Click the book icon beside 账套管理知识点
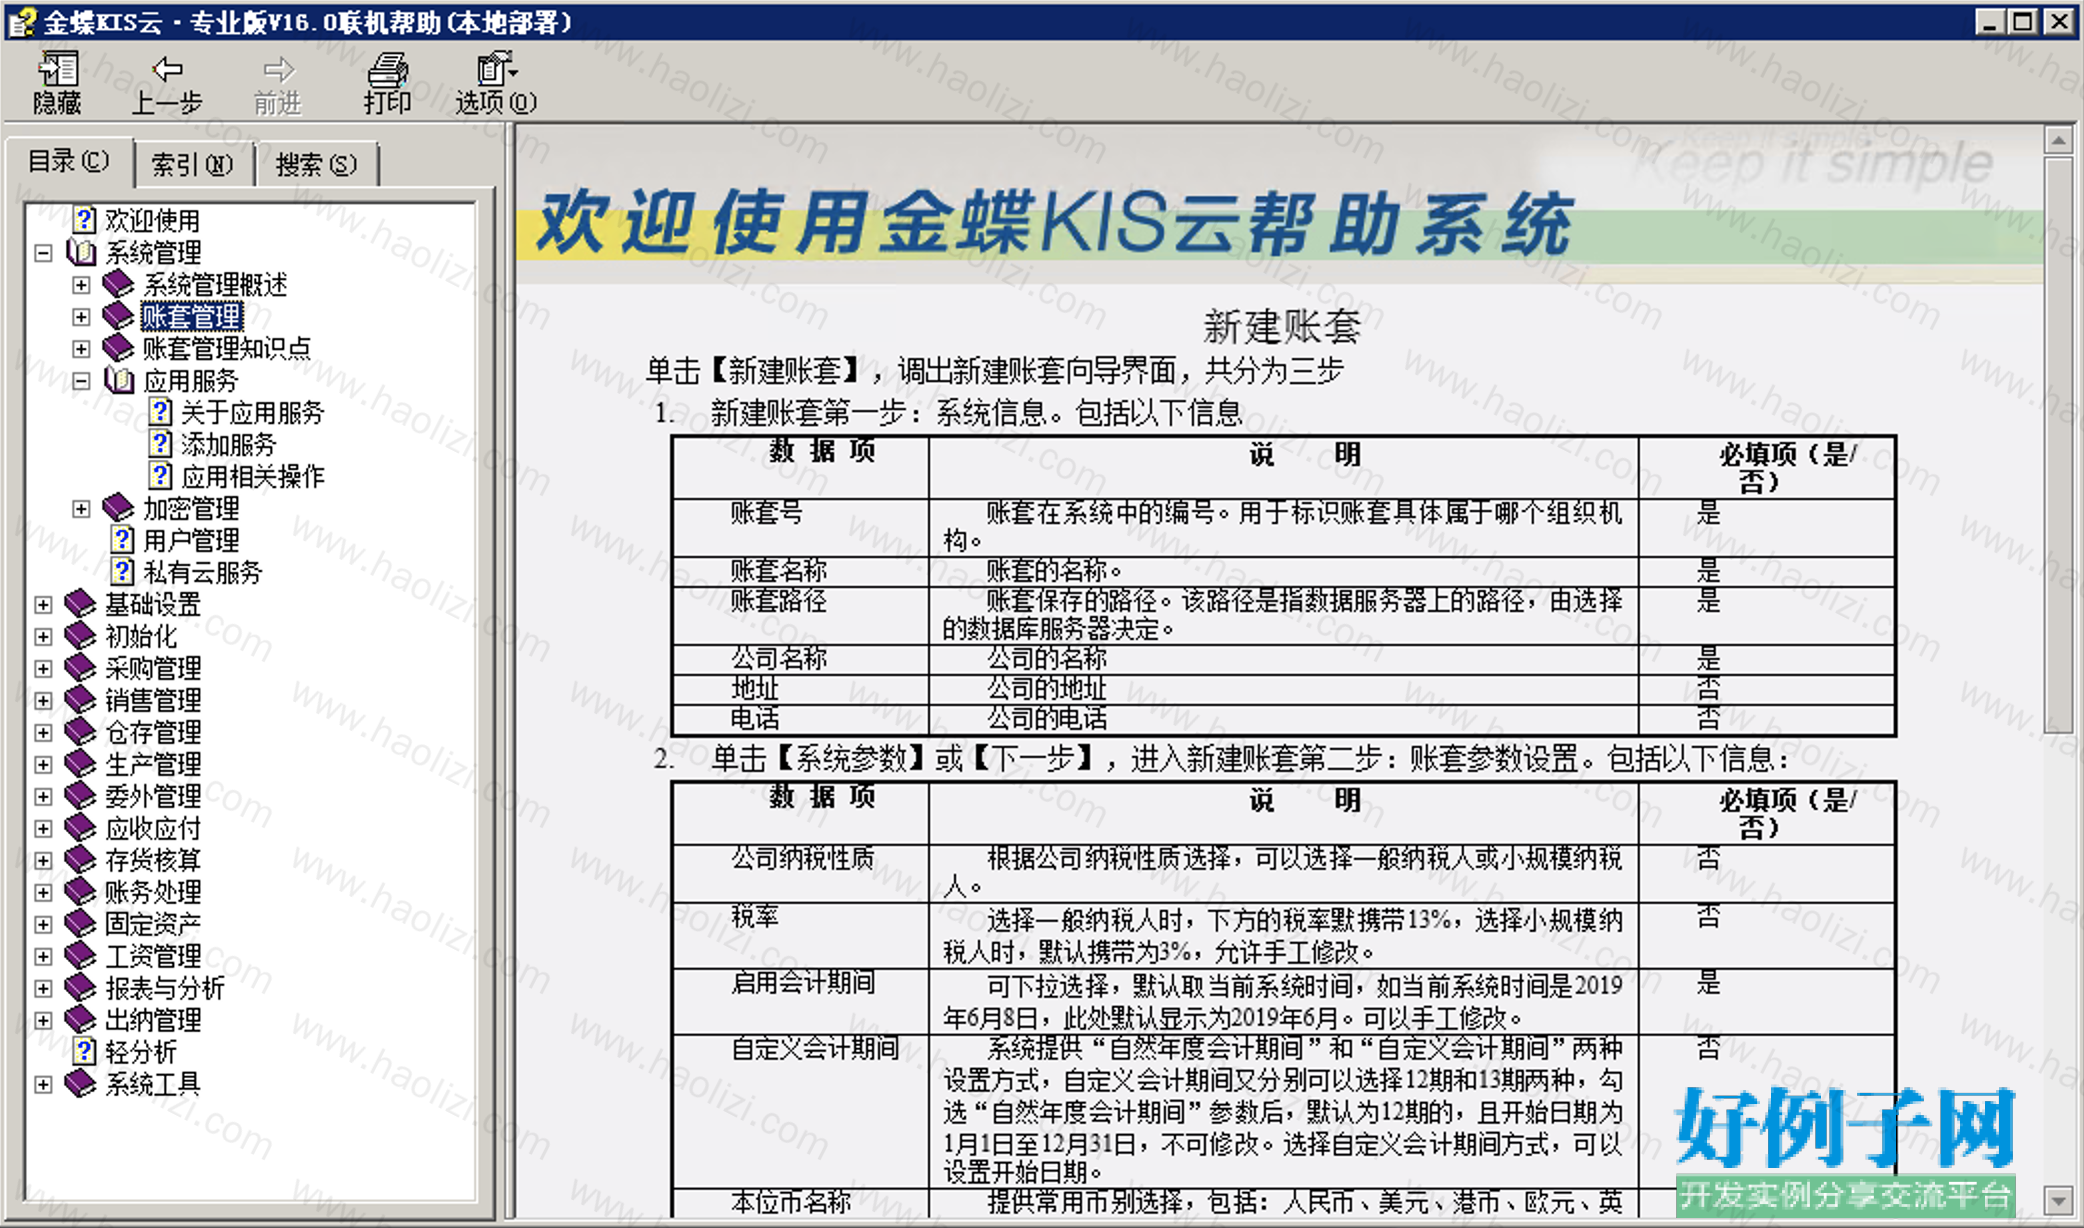 118,348
